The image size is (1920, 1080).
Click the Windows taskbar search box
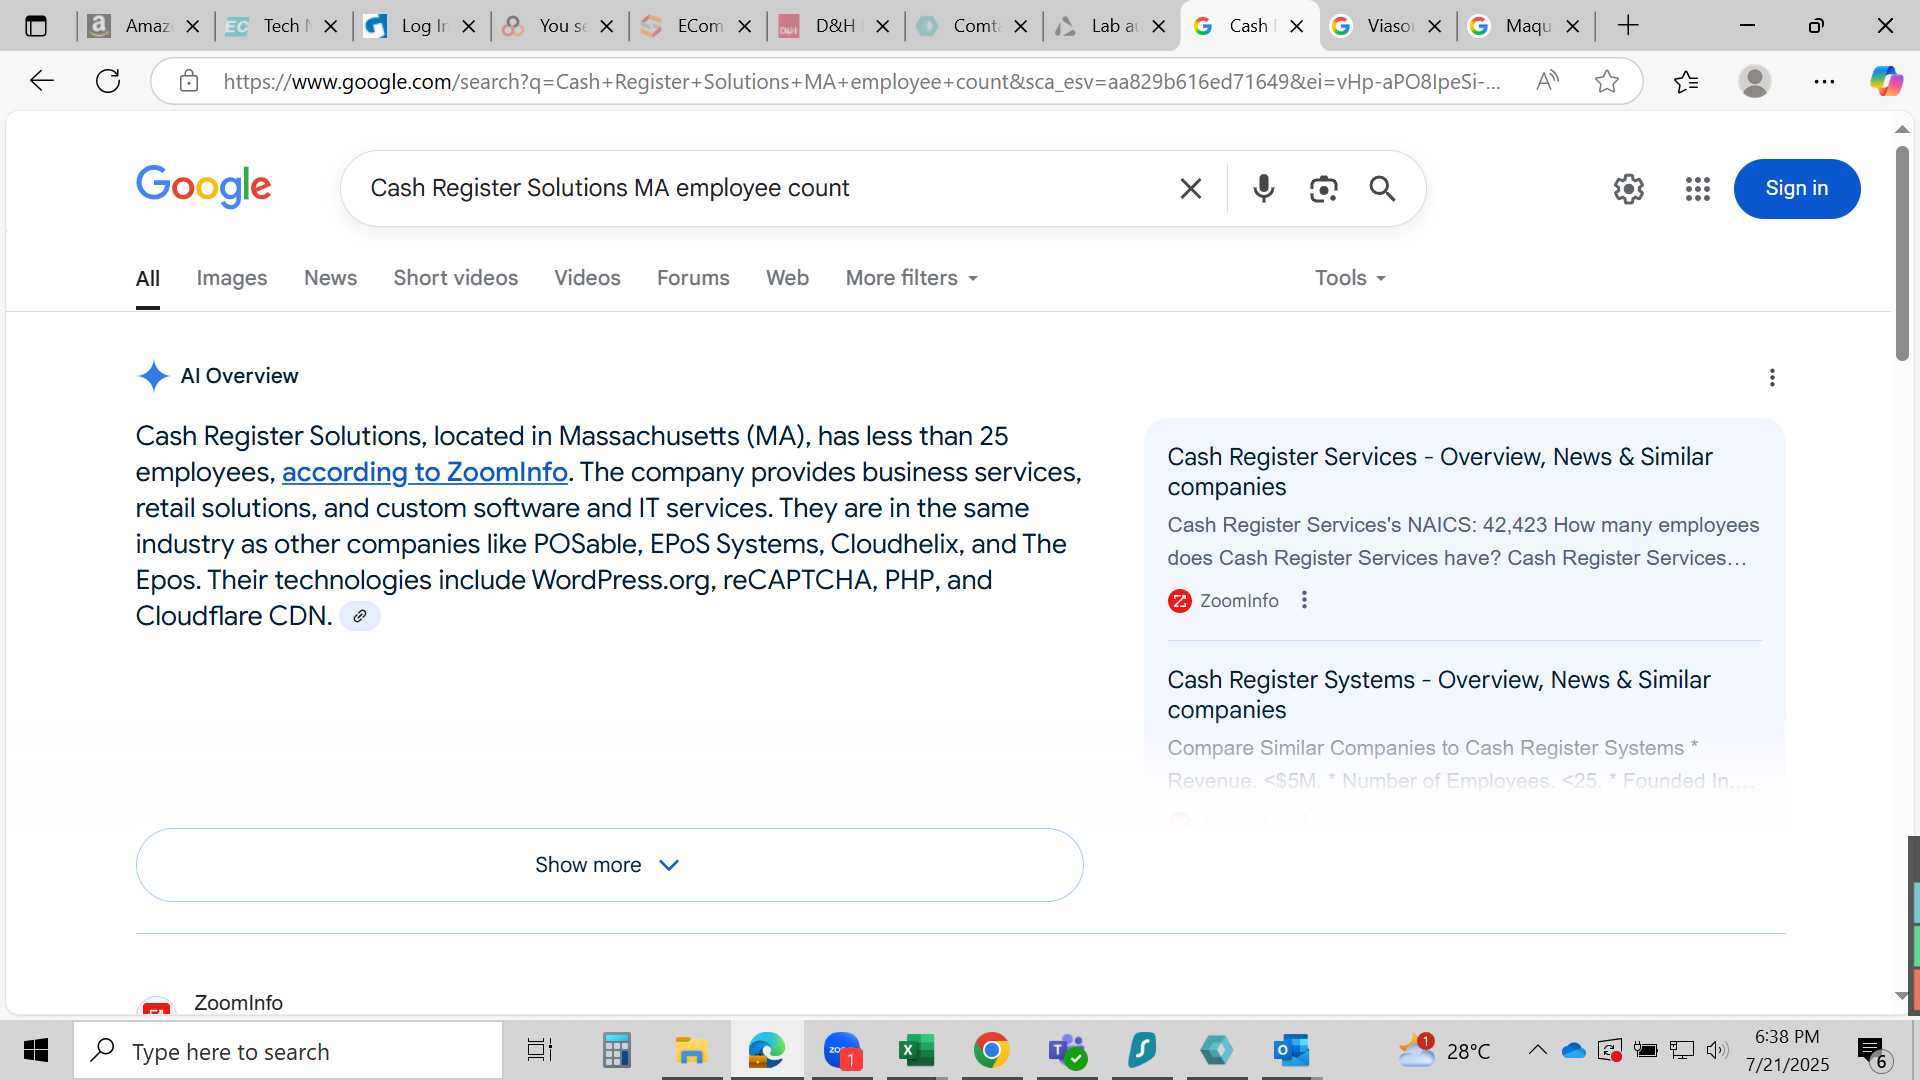point(288,1050)
